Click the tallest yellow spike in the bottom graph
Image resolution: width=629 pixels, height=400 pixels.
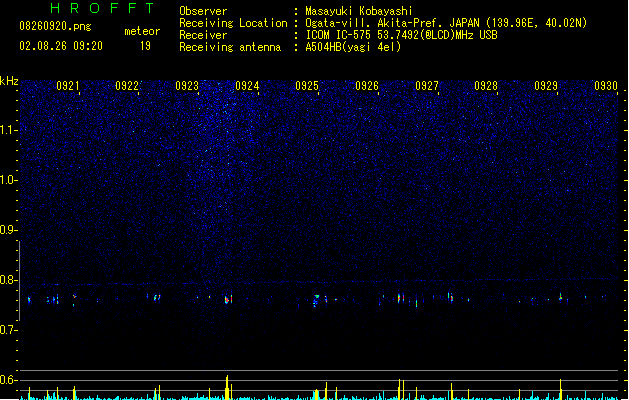click(227, 387)
